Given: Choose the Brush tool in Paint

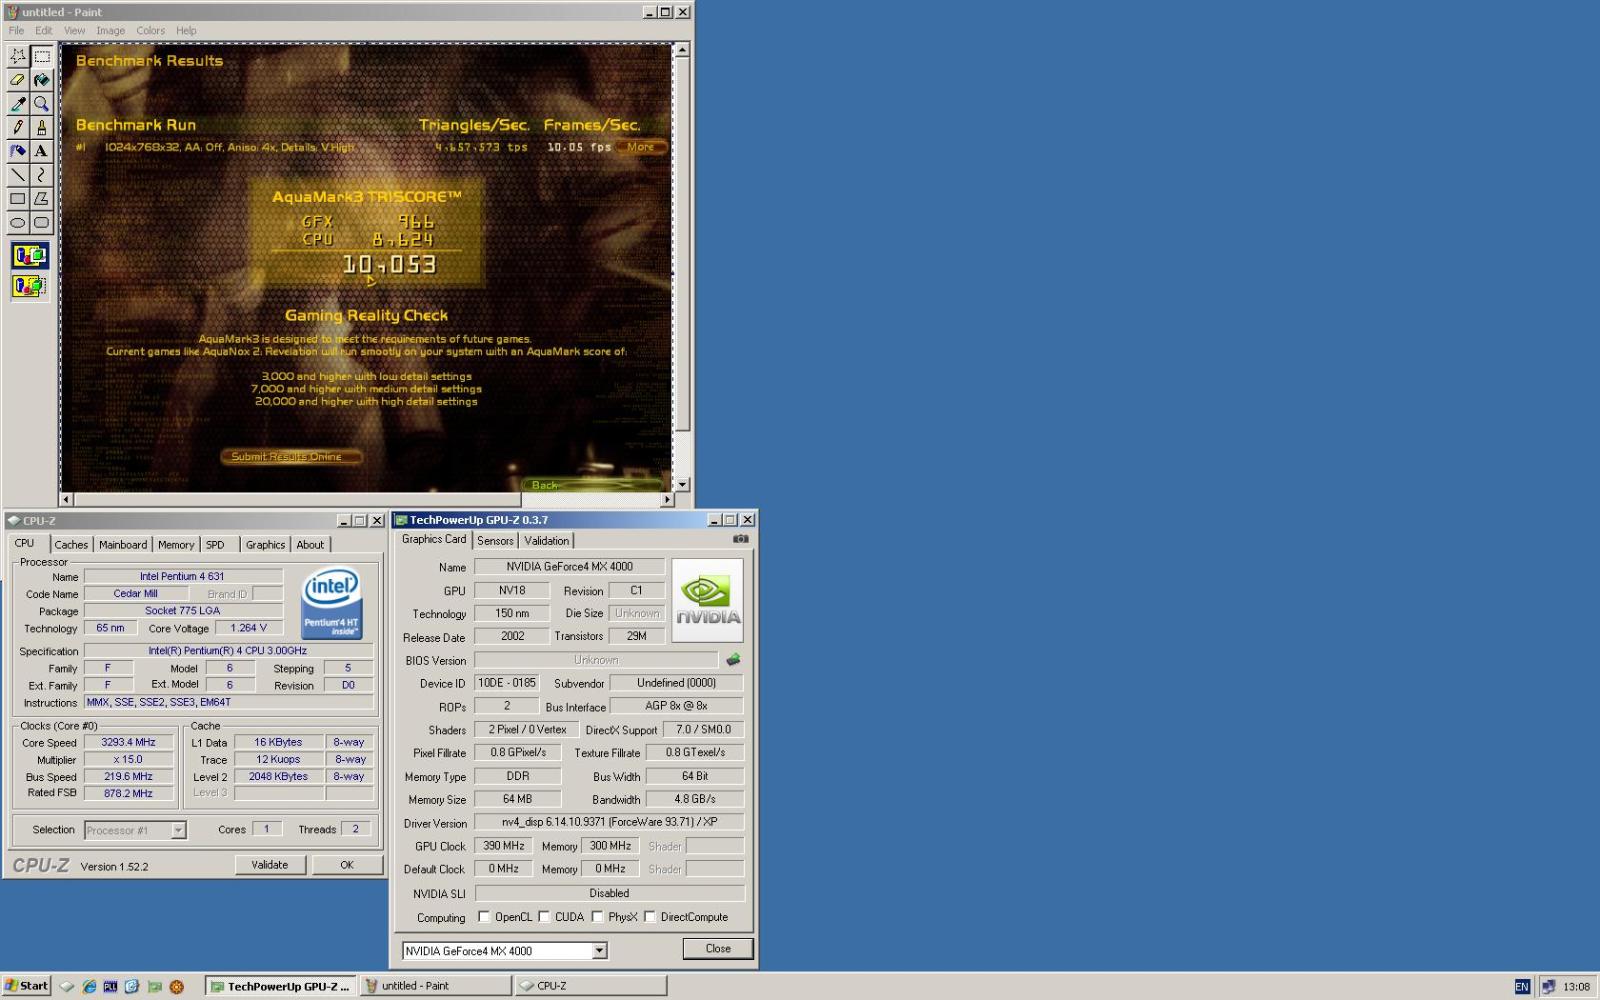Looking at the screenshot, I should tap(41, 127).
